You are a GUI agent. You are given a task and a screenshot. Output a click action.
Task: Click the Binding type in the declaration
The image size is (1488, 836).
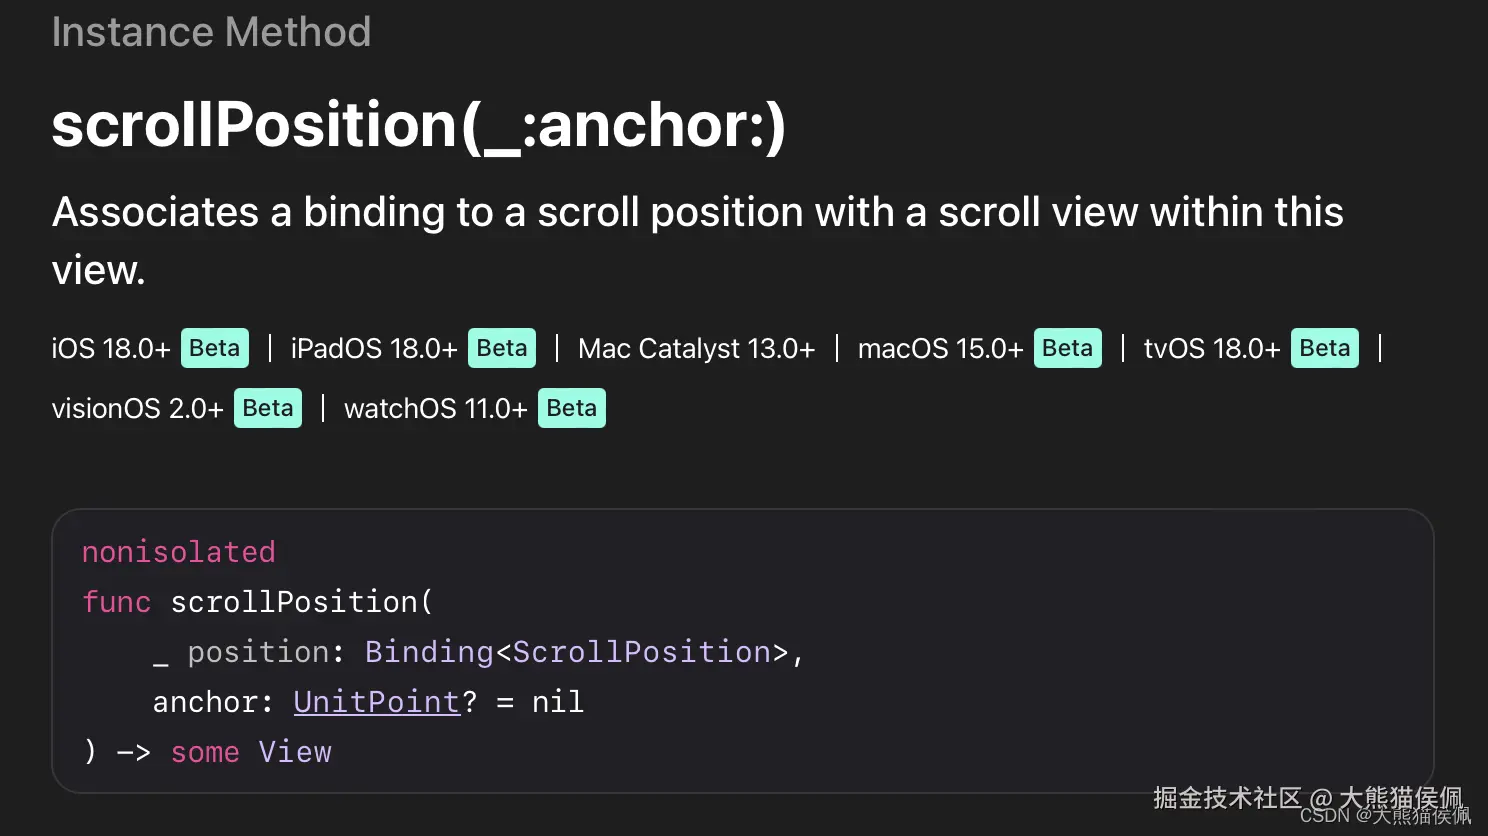coord(428,652)
